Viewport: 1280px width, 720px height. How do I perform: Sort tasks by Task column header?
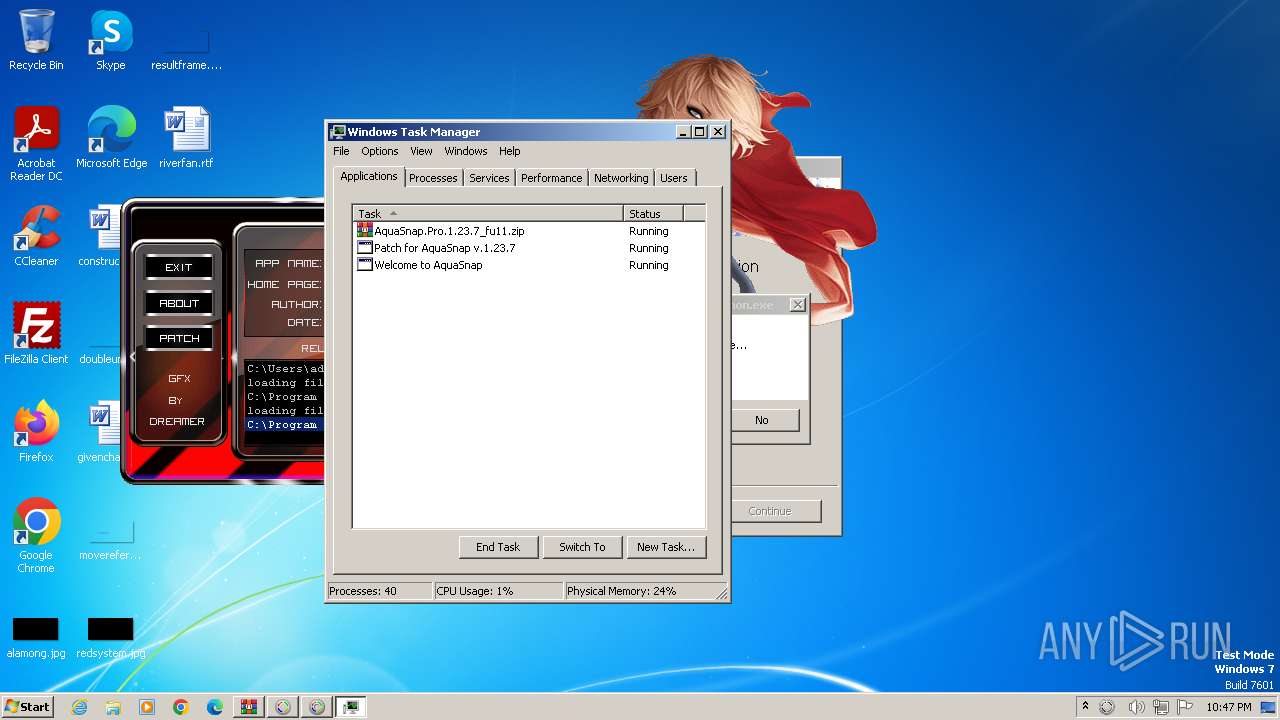point(488,213)
